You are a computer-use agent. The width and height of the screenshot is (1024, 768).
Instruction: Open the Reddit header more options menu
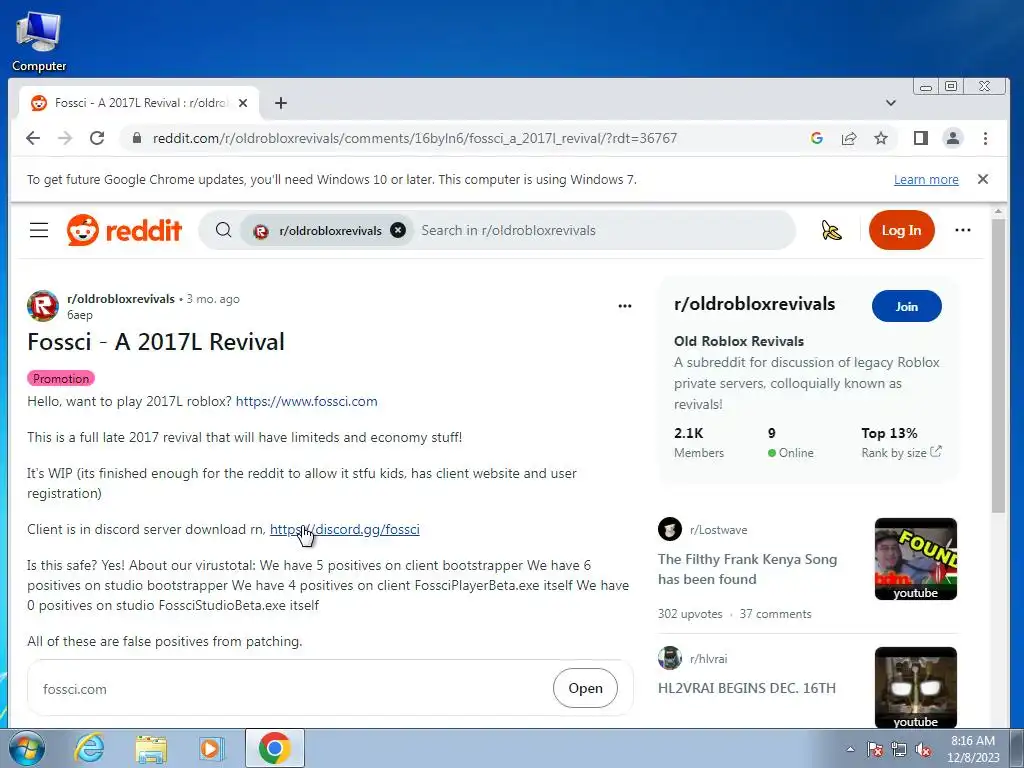pos(963,230)
